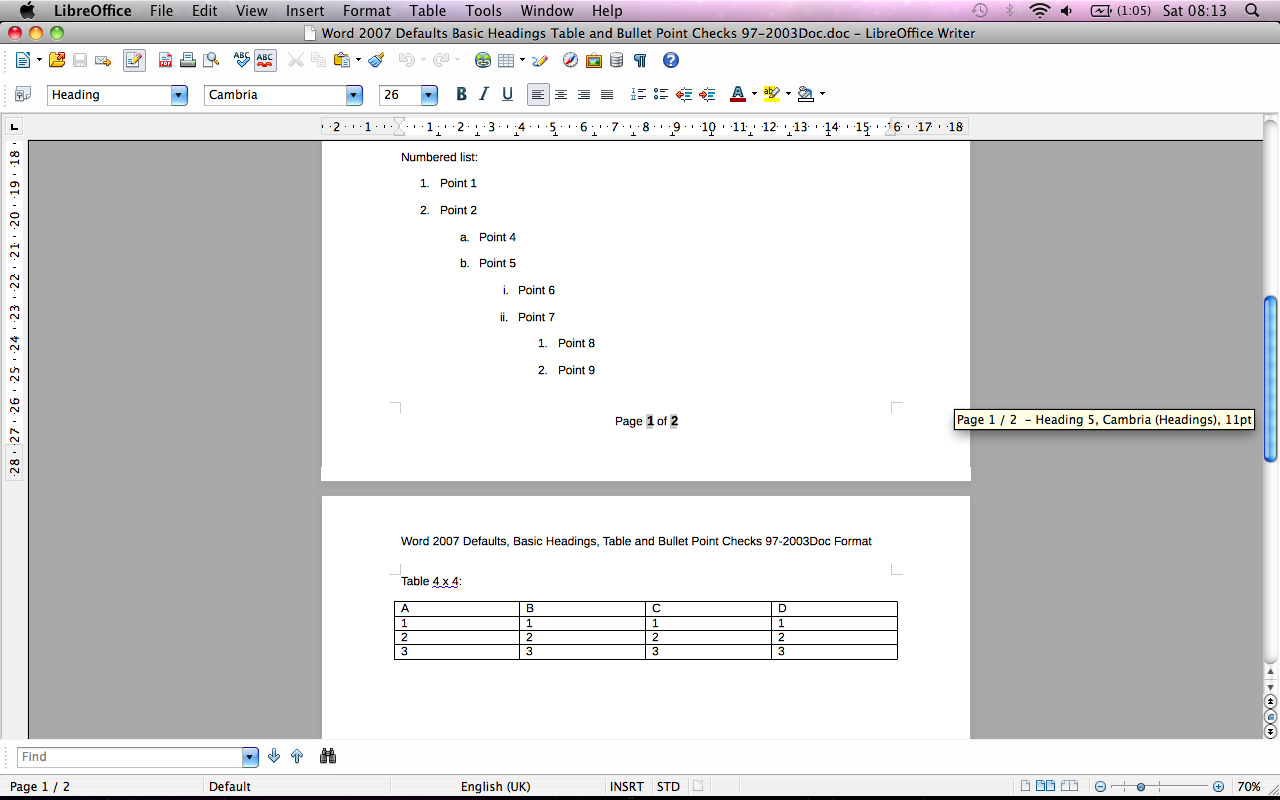Toggle Formatting Marks (pilcrow) display
Screen dimensions: 1280x800
(640, 60)
